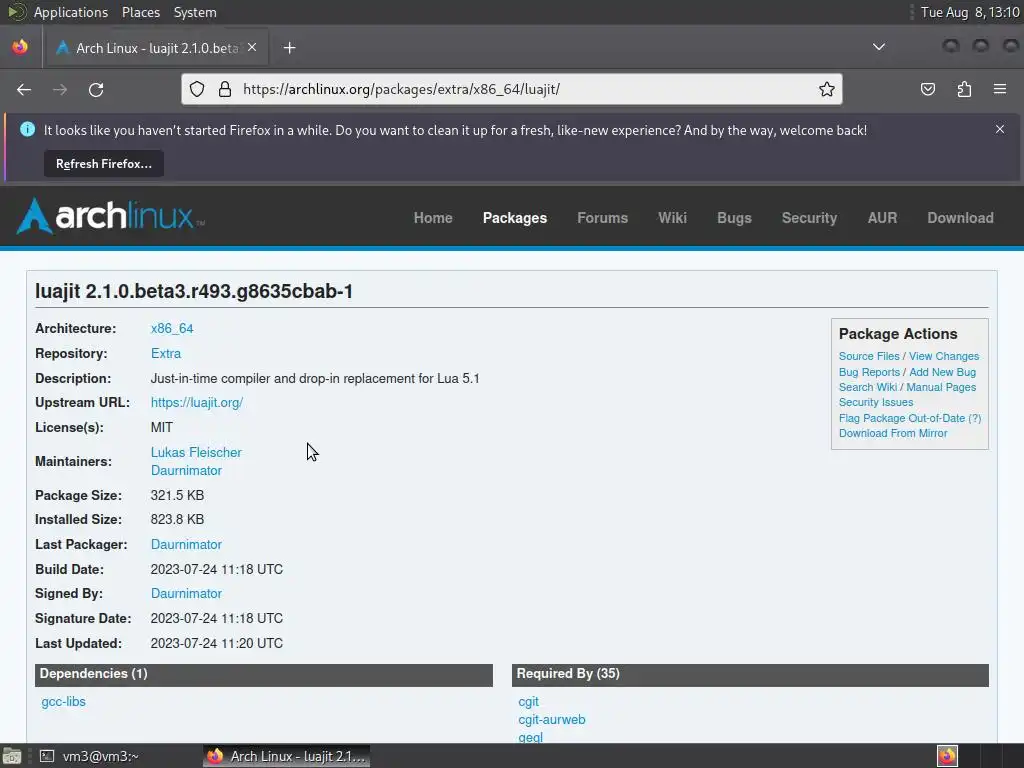
Task: Click the Arch Linux logo
Action: (x=110, y=216)
